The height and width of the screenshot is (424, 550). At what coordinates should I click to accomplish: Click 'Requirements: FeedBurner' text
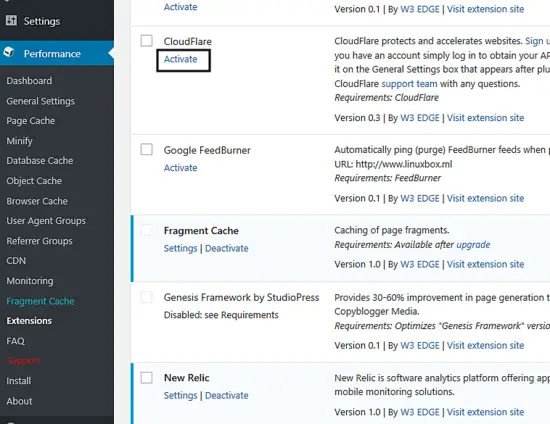click(x=388, y=178)
